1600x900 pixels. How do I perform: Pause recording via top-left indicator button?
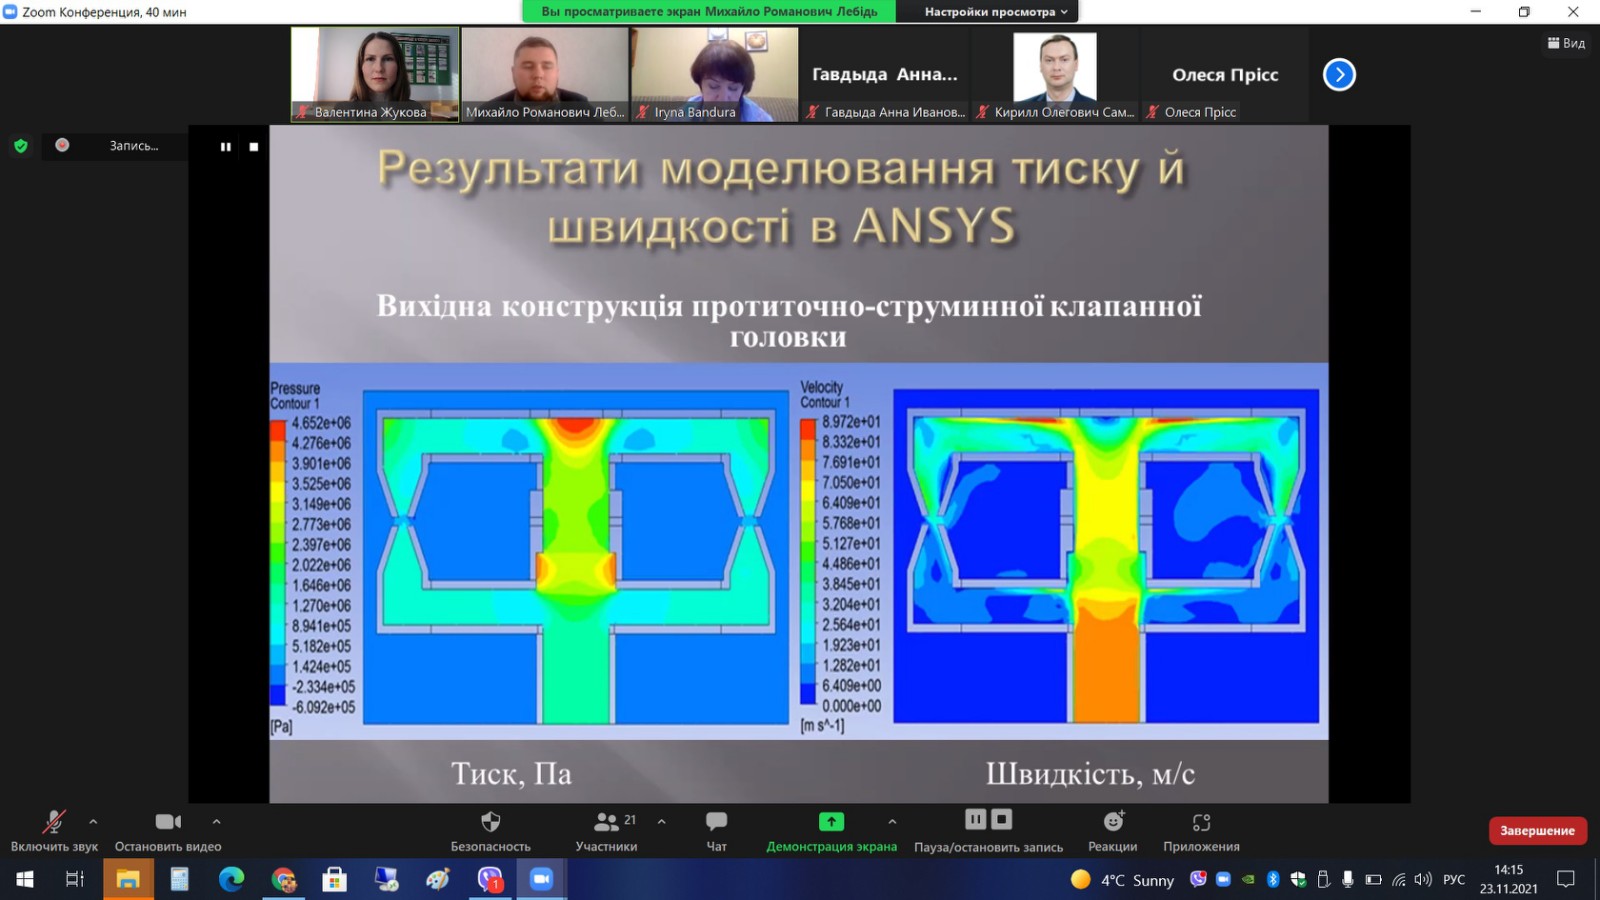(x=226, y=147)
